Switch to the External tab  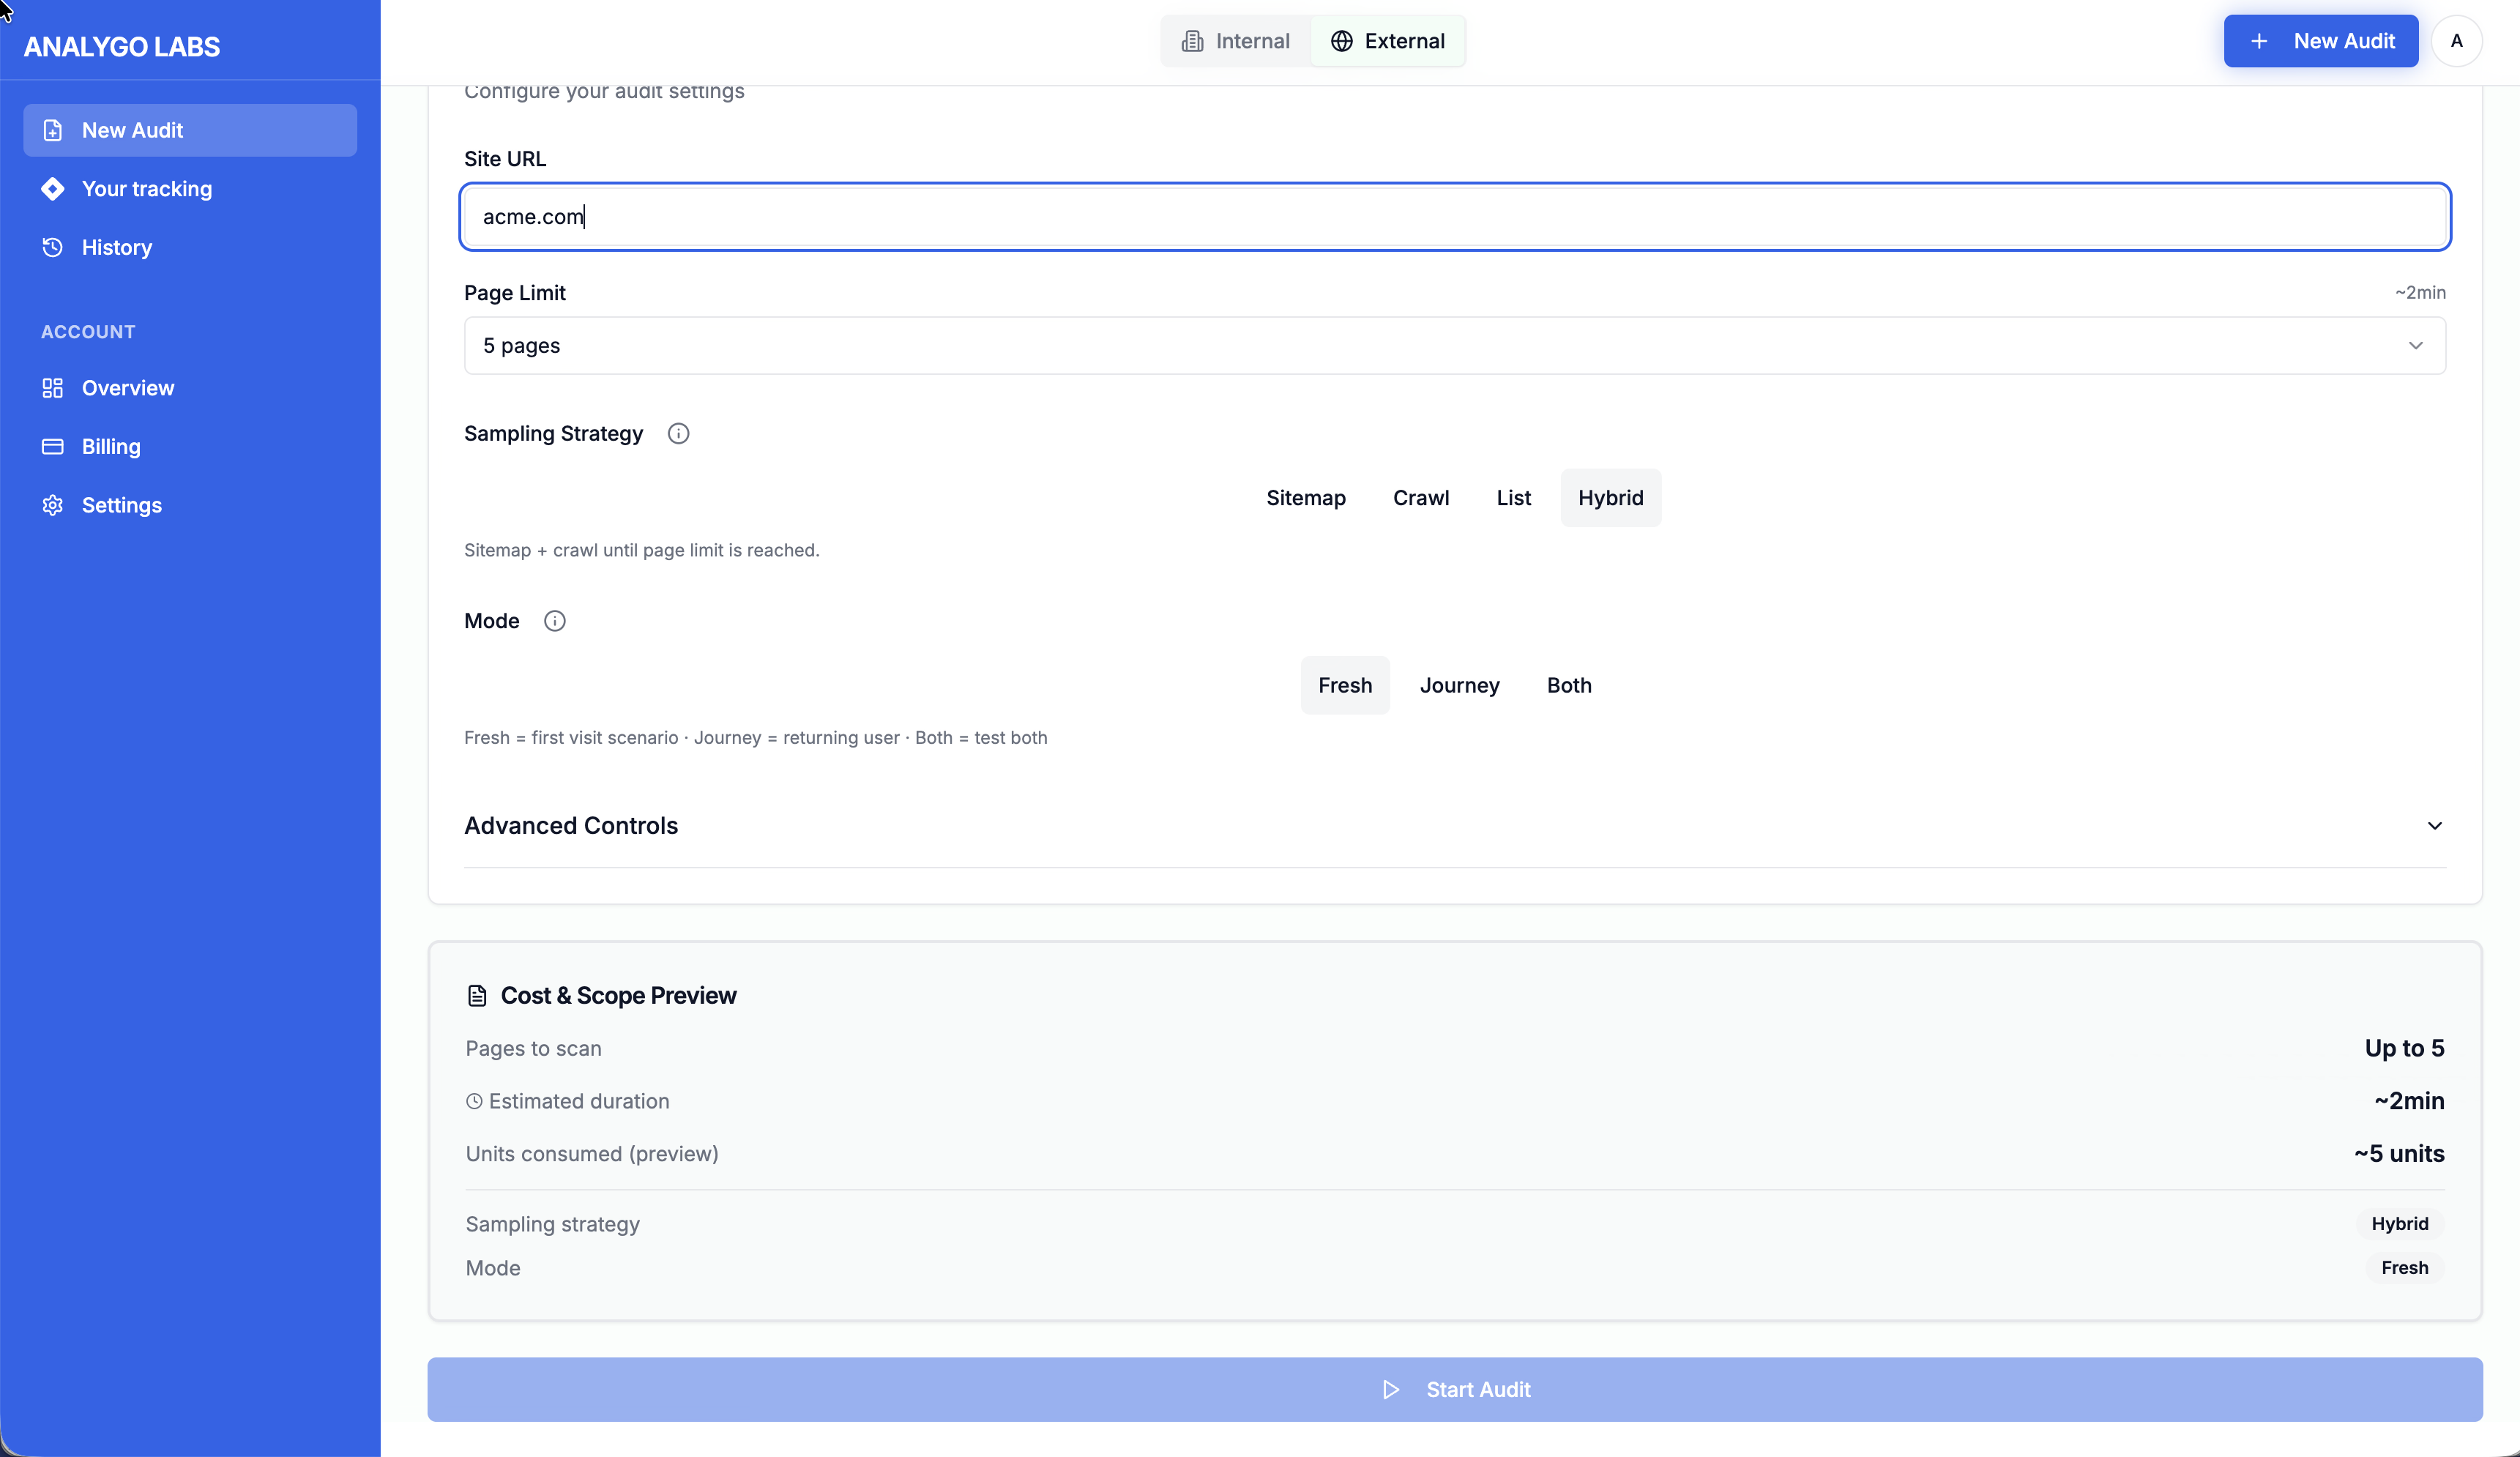coord(1388,41)
